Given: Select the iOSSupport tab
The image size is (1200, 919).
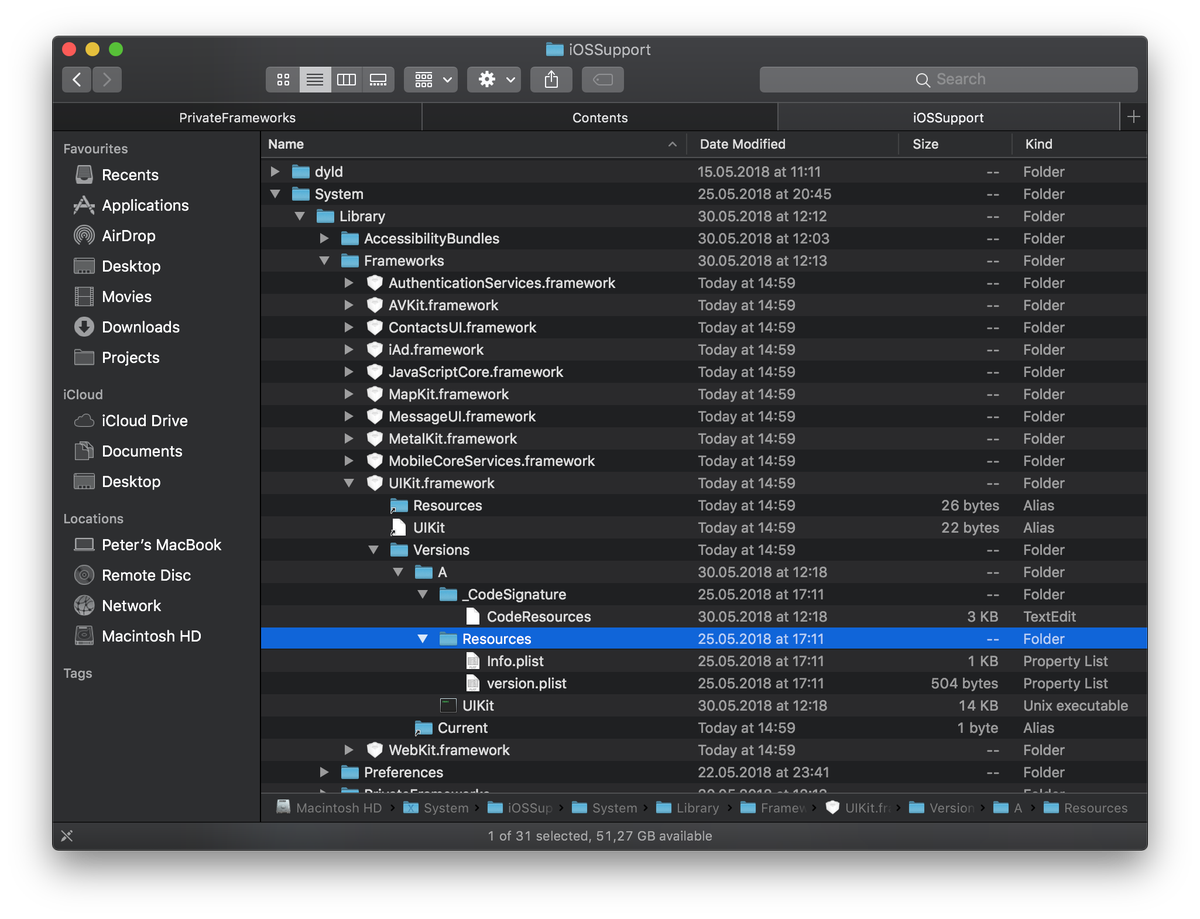Looking at the screenshot, I should [948, 117].
